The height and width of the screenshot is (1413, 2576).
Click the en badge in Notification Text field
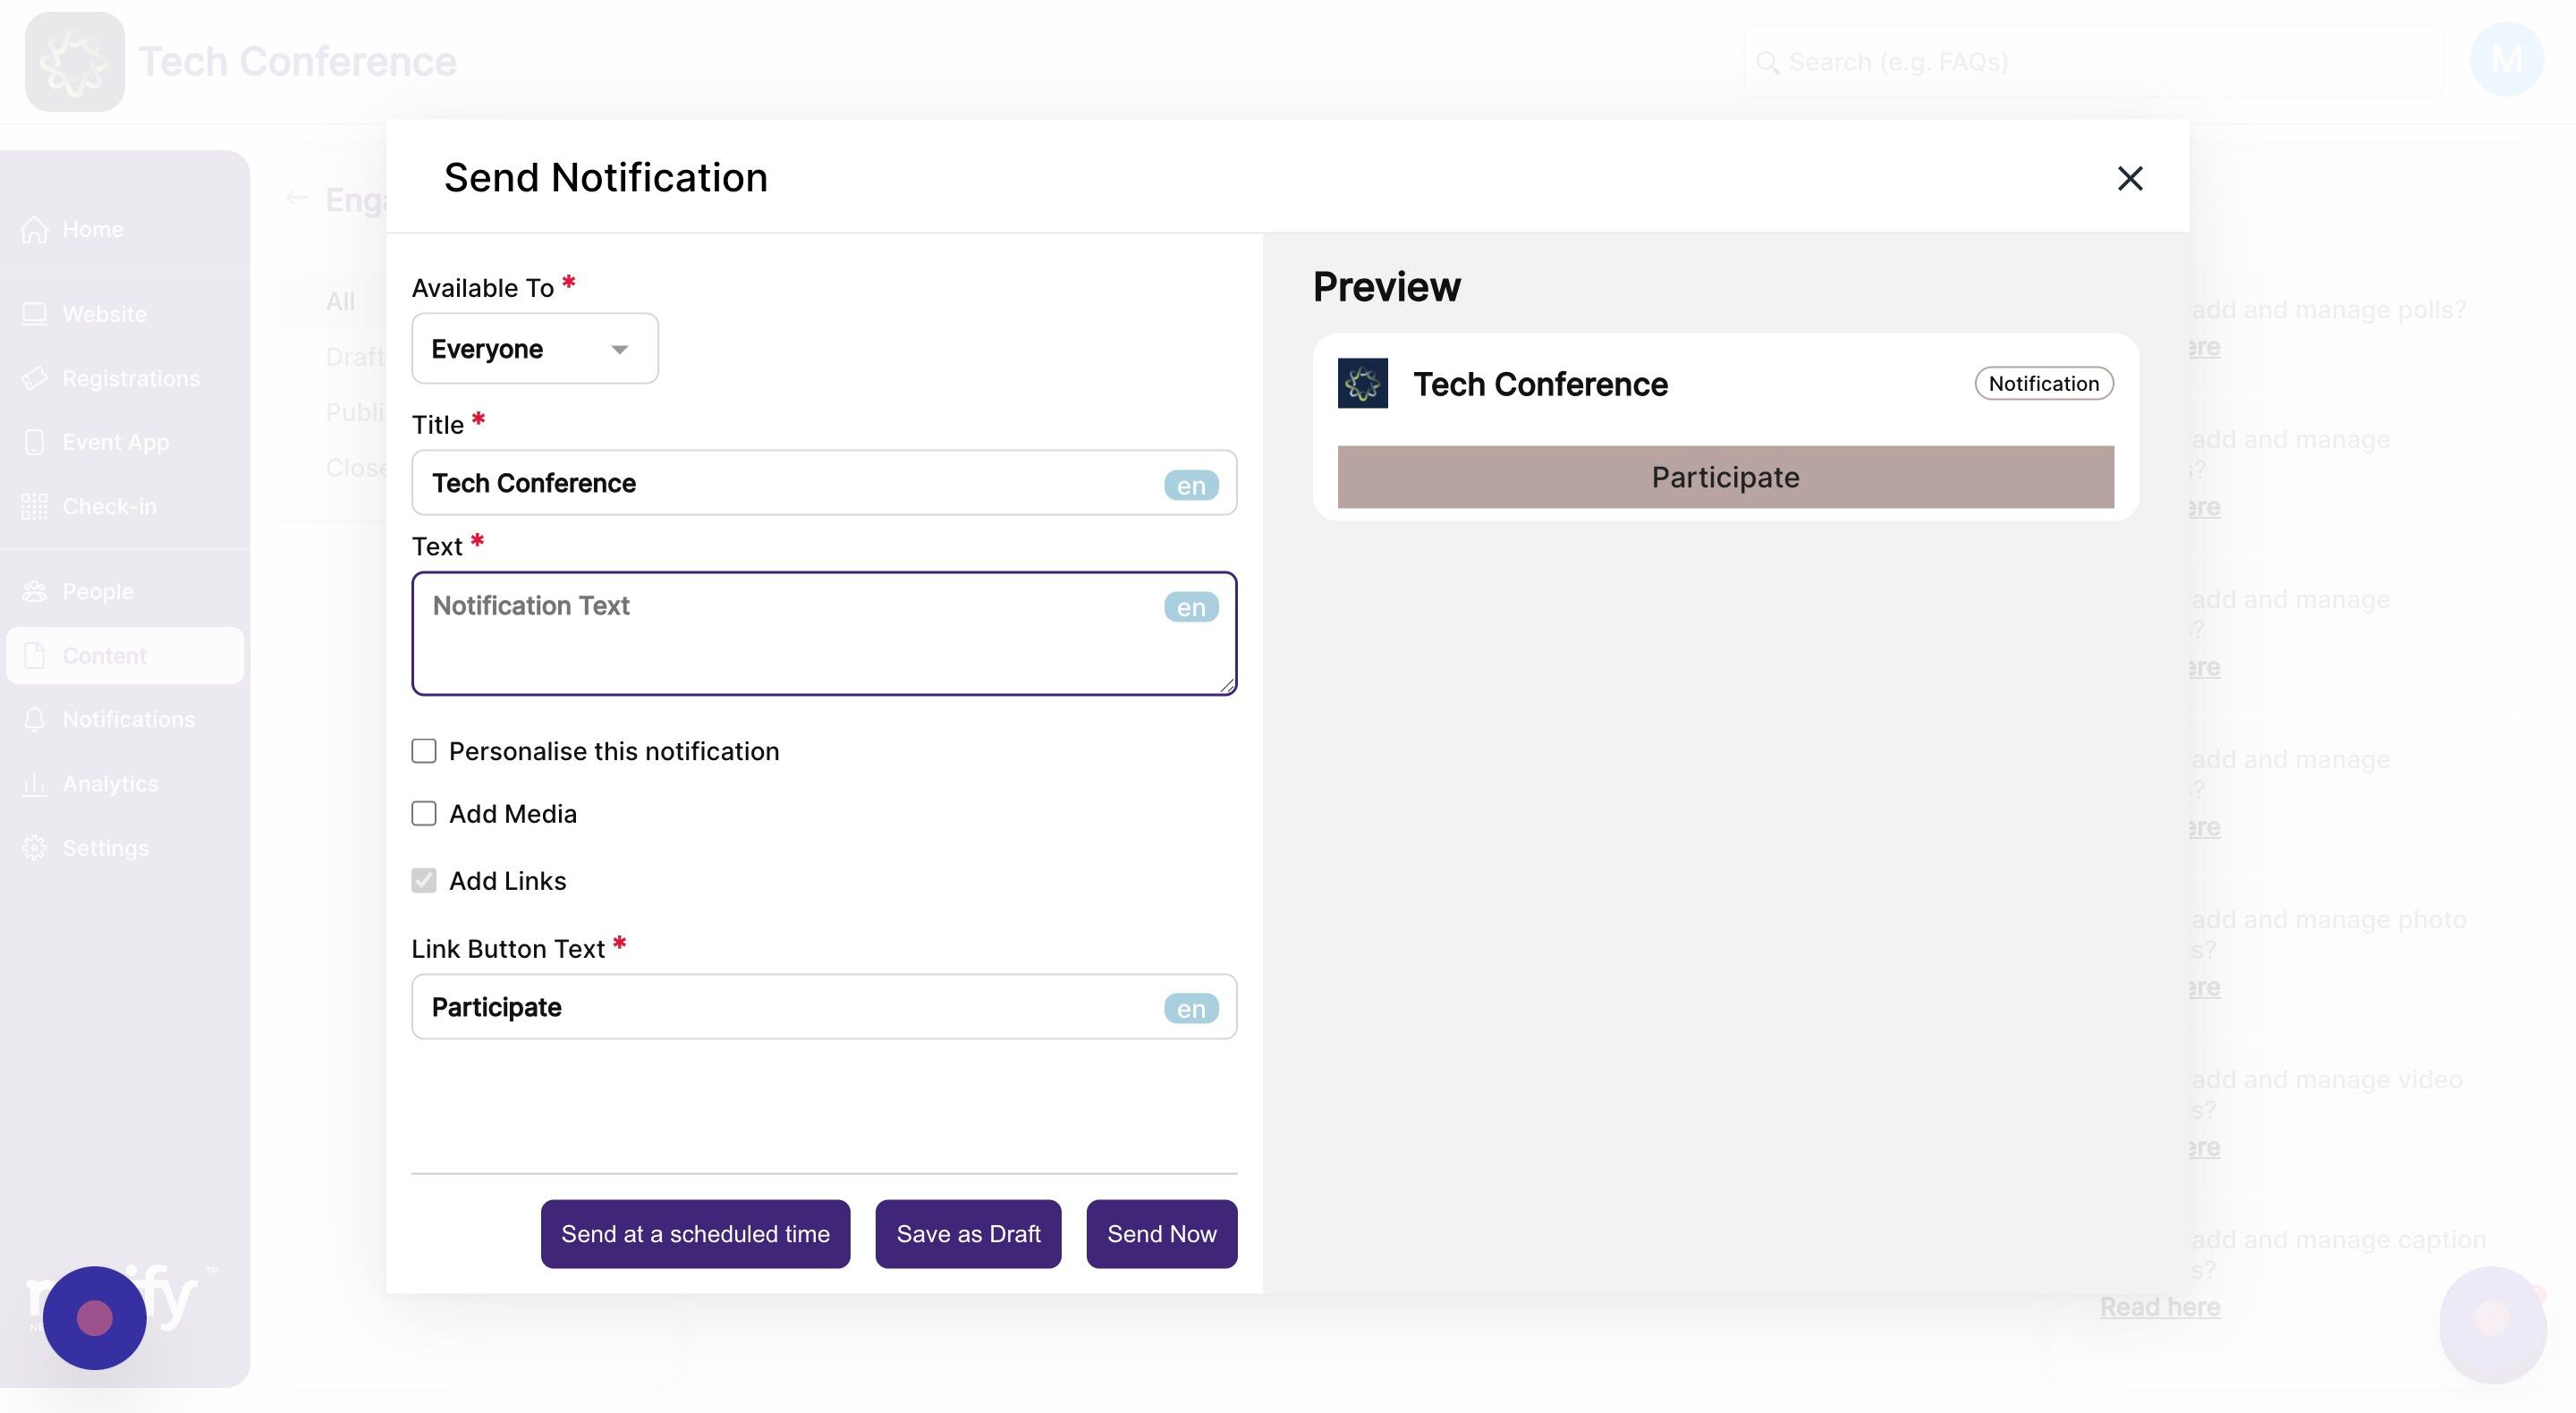[x=1190, y=607]
